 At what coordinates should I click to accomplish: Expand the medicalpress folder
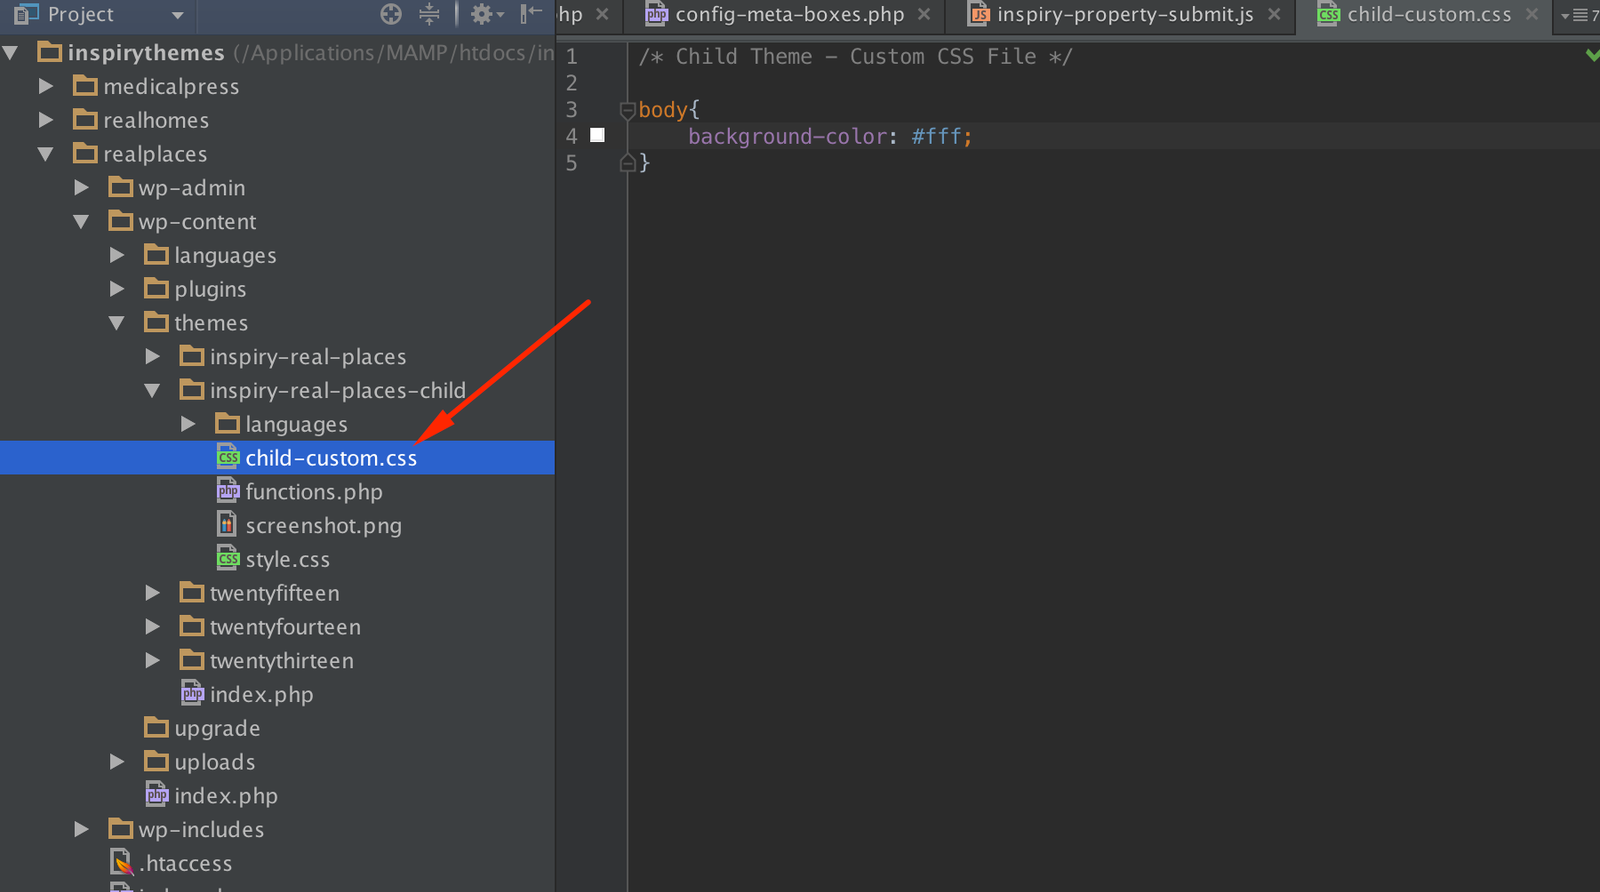click(x=46, y=86)
